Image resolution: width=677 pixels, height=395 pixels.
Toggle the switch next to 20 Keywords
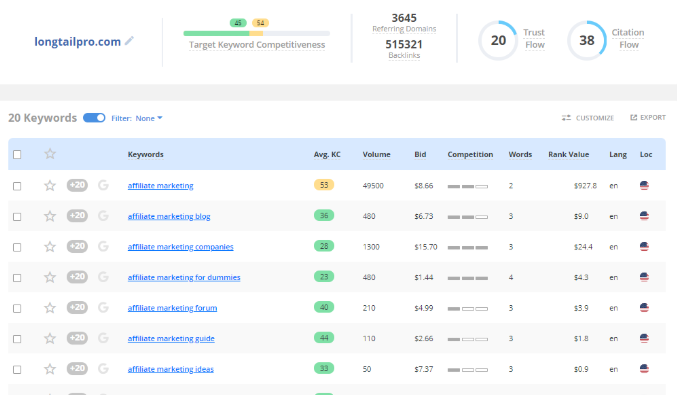(94, 118)
